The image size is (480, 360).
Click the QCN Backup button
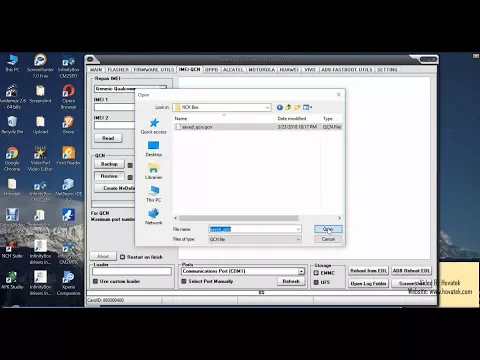pos(109,164)
